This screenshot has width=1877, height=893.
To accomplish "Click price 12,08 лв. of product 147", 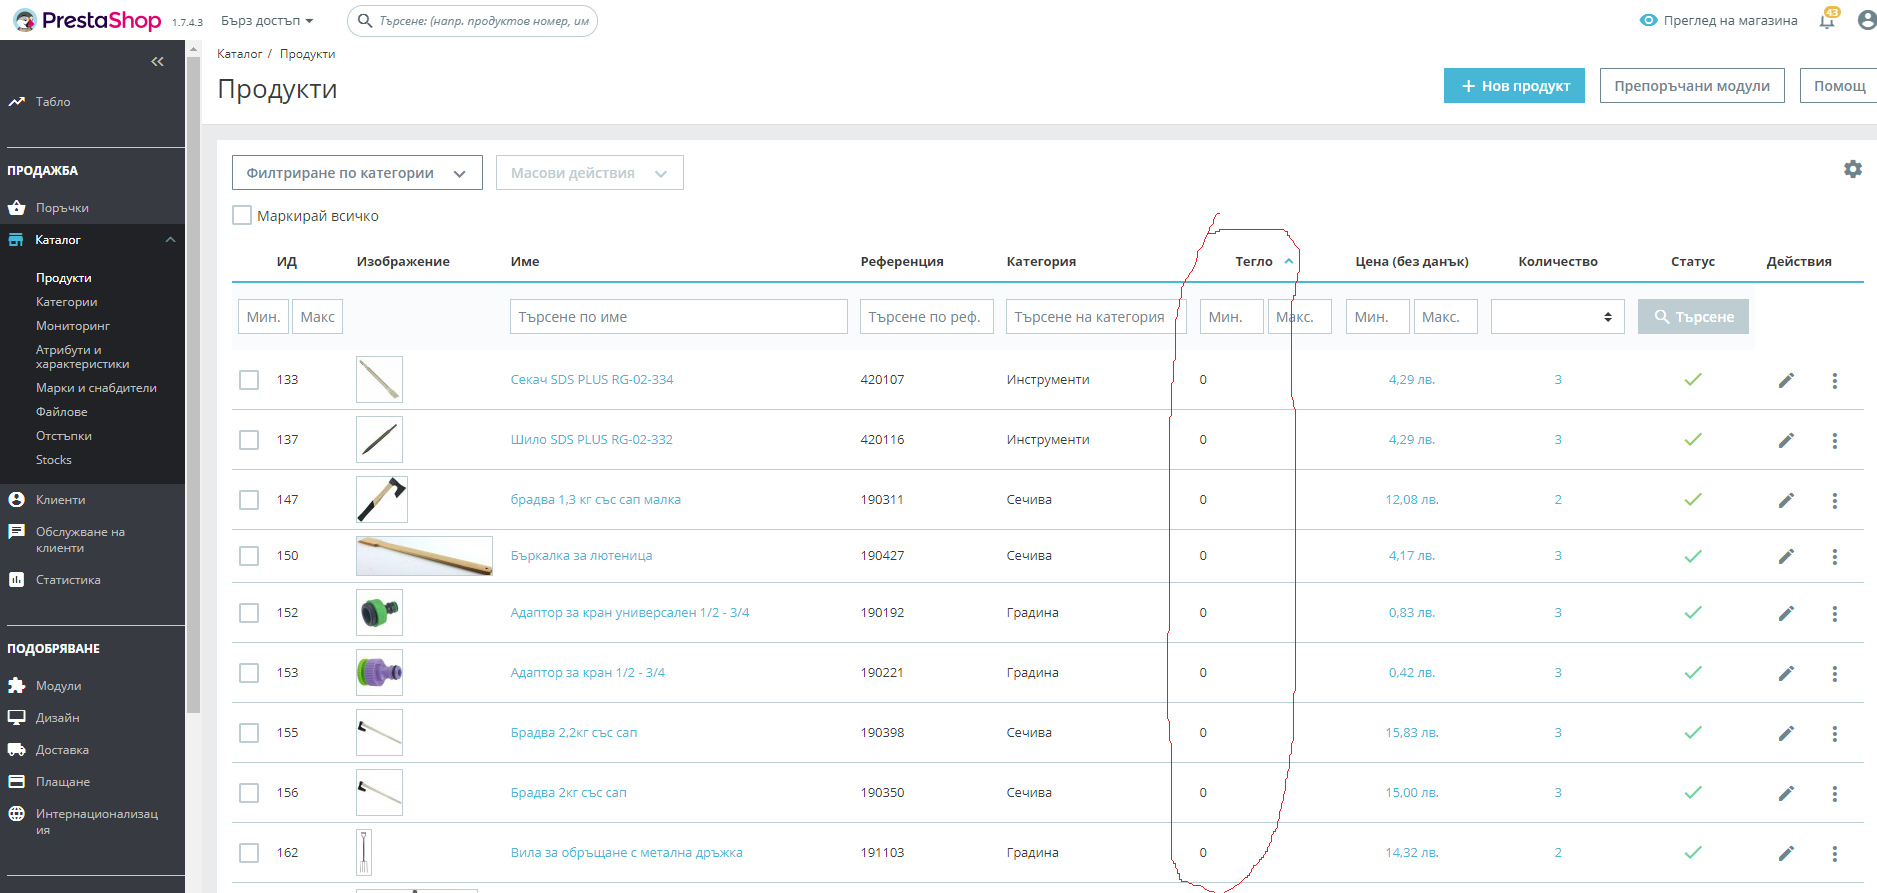I will [1412, 499].
